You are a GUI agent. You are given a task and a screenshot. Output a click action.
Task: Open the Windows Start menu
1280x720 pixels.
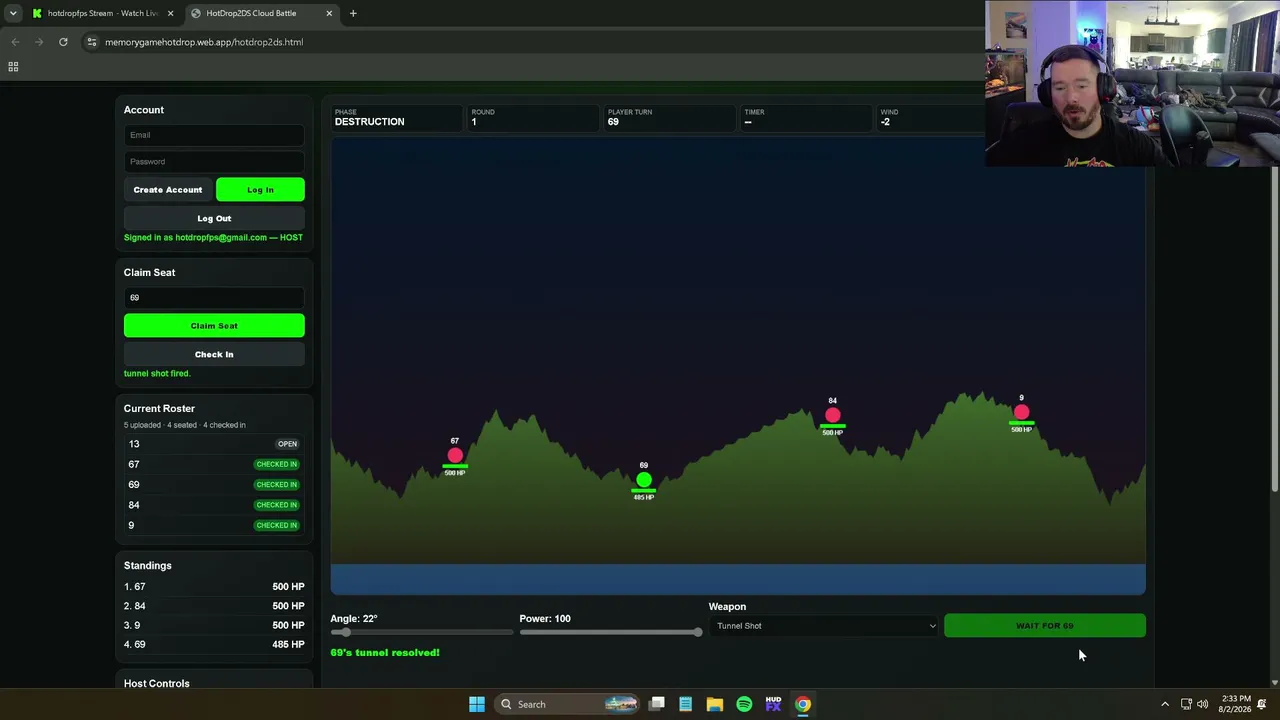[x=477, y=704]
